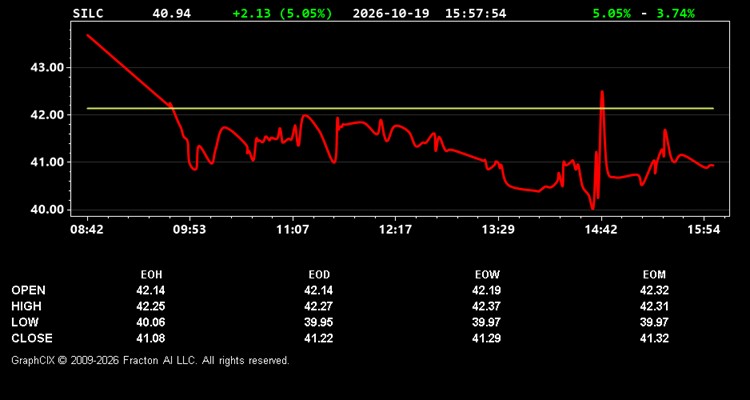Select EOM CLOSE cell 41.32
The height and width of the screenshot is (400, 750).
tap(654, 338)
